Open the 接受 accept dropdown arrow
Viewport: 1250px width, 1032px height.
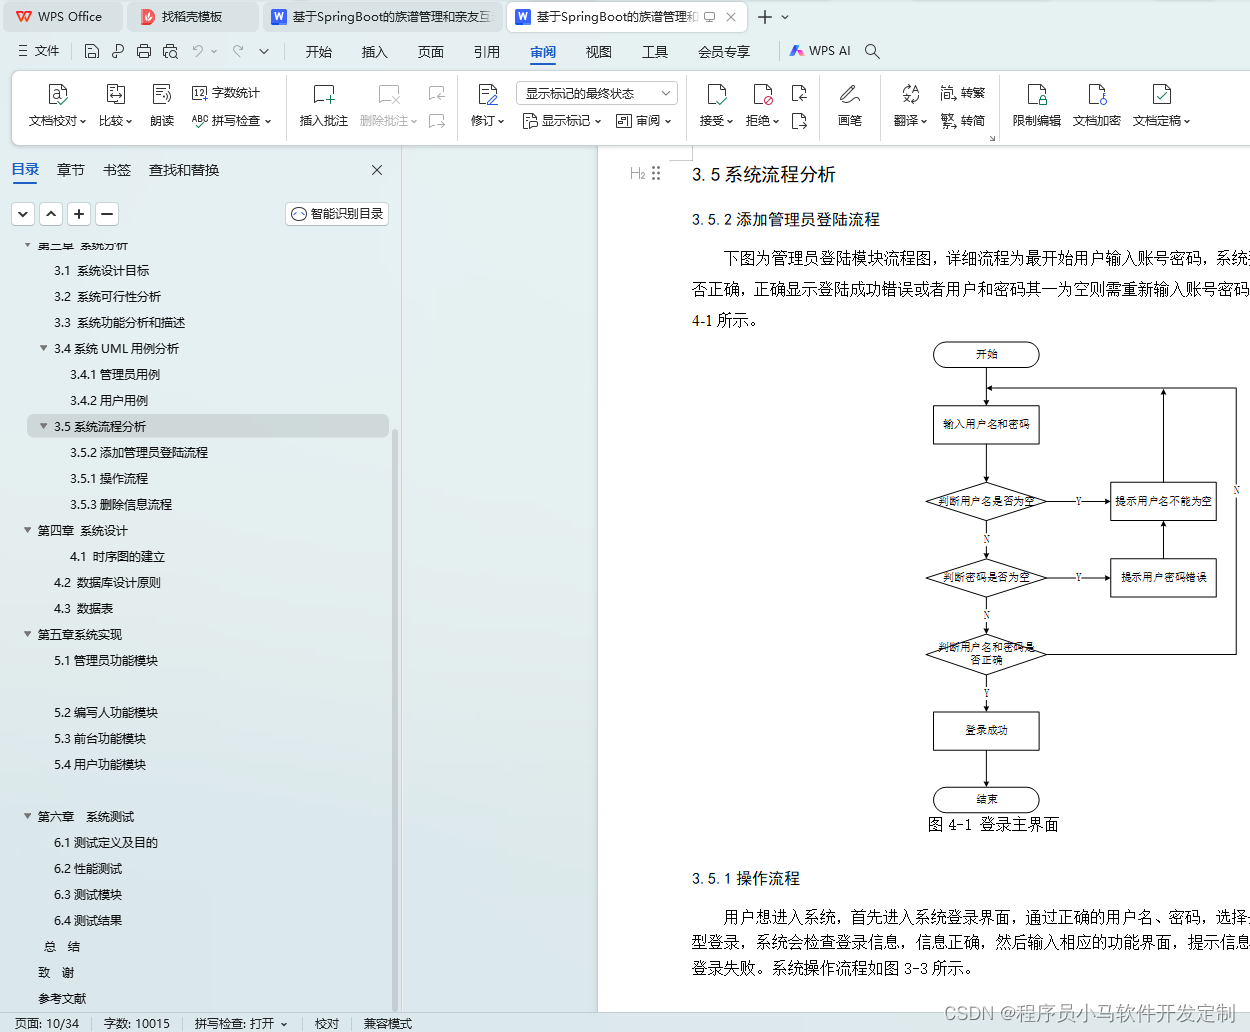pyautogui.click(x=731, y=120)
